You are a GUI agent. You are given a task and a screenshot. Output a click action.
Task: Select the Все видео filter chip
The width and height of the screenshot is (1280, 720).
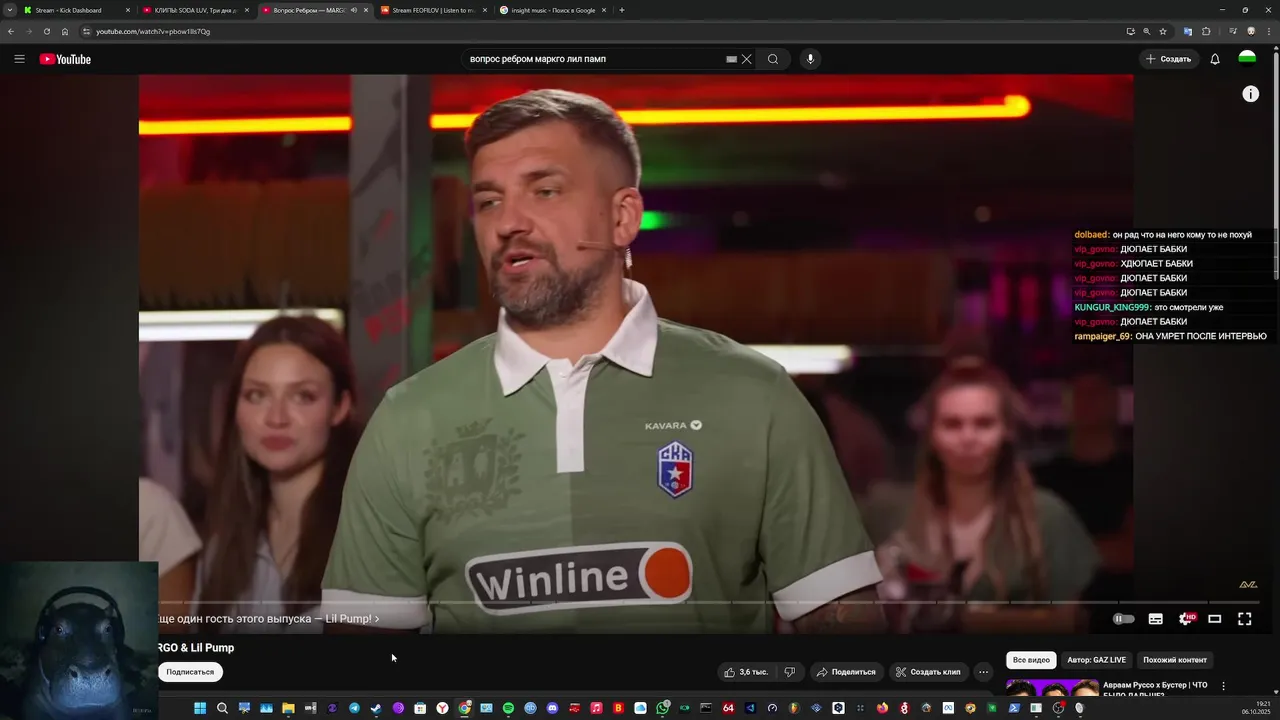click(1031, 660)
